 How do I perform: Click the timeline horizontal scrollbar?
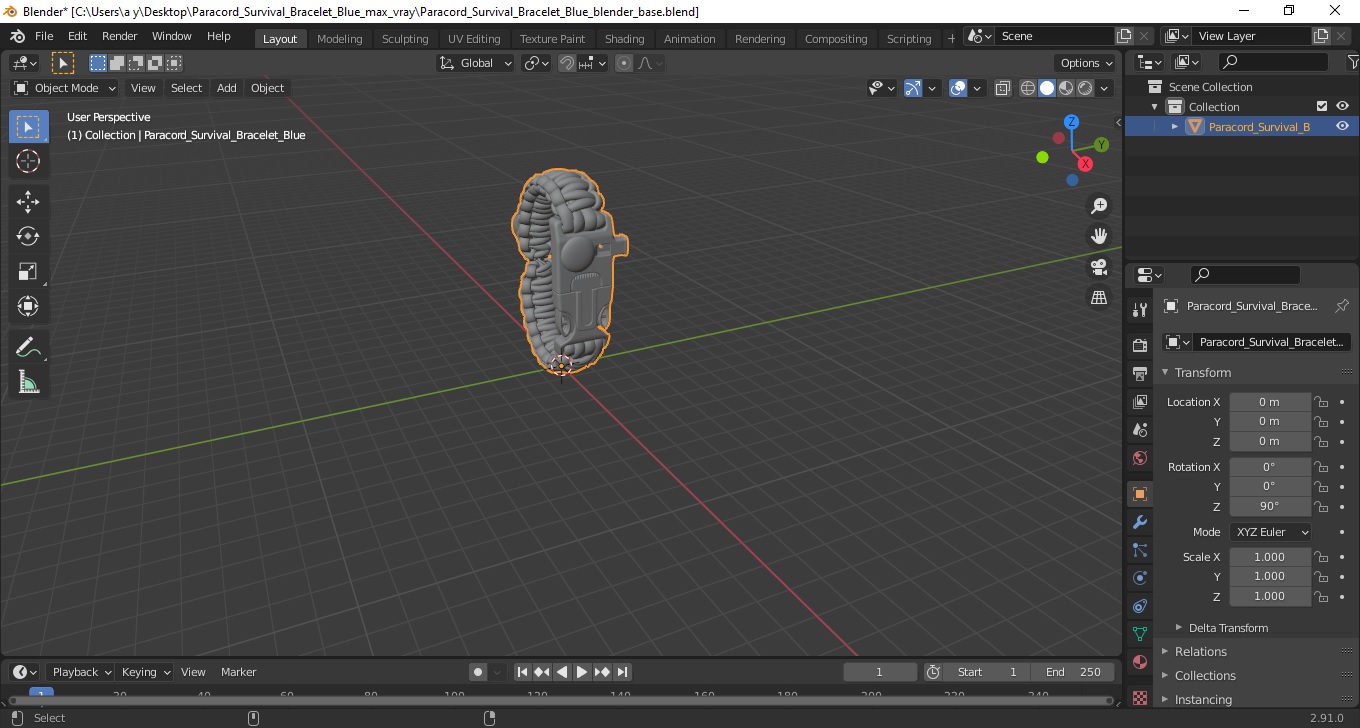(560, 700)
